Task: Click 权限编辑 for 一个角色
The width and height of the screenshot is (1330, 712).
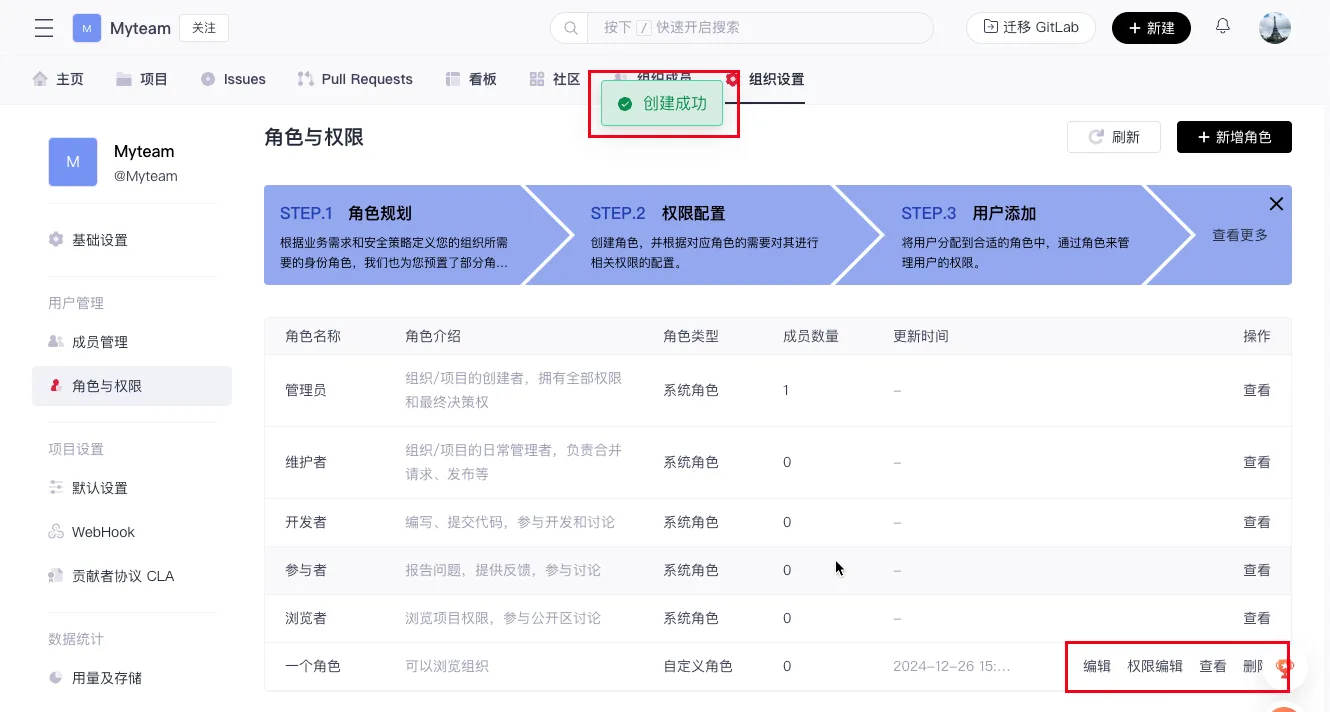Action: click(1155, 666)
